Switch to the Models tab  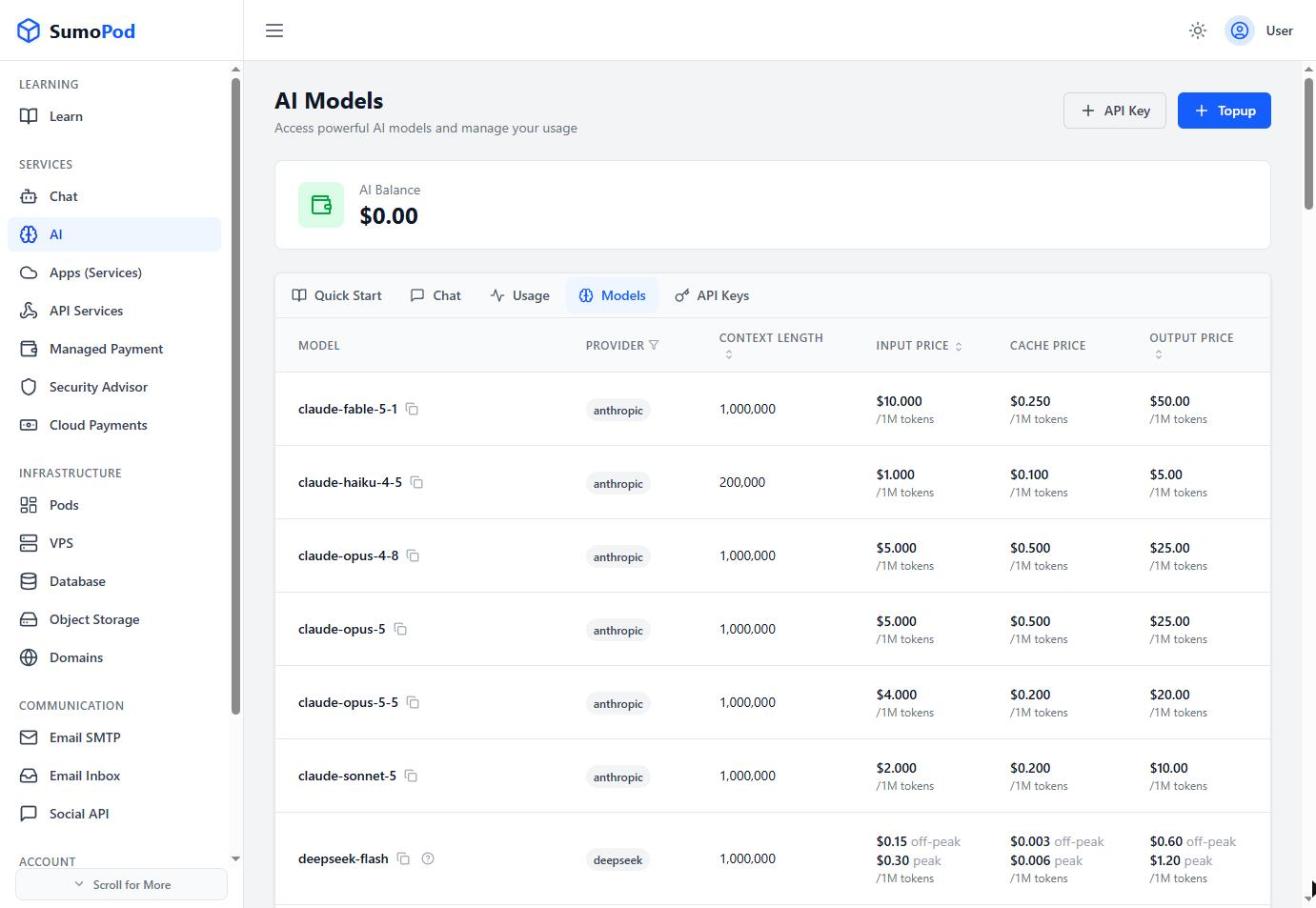point(612,296)
